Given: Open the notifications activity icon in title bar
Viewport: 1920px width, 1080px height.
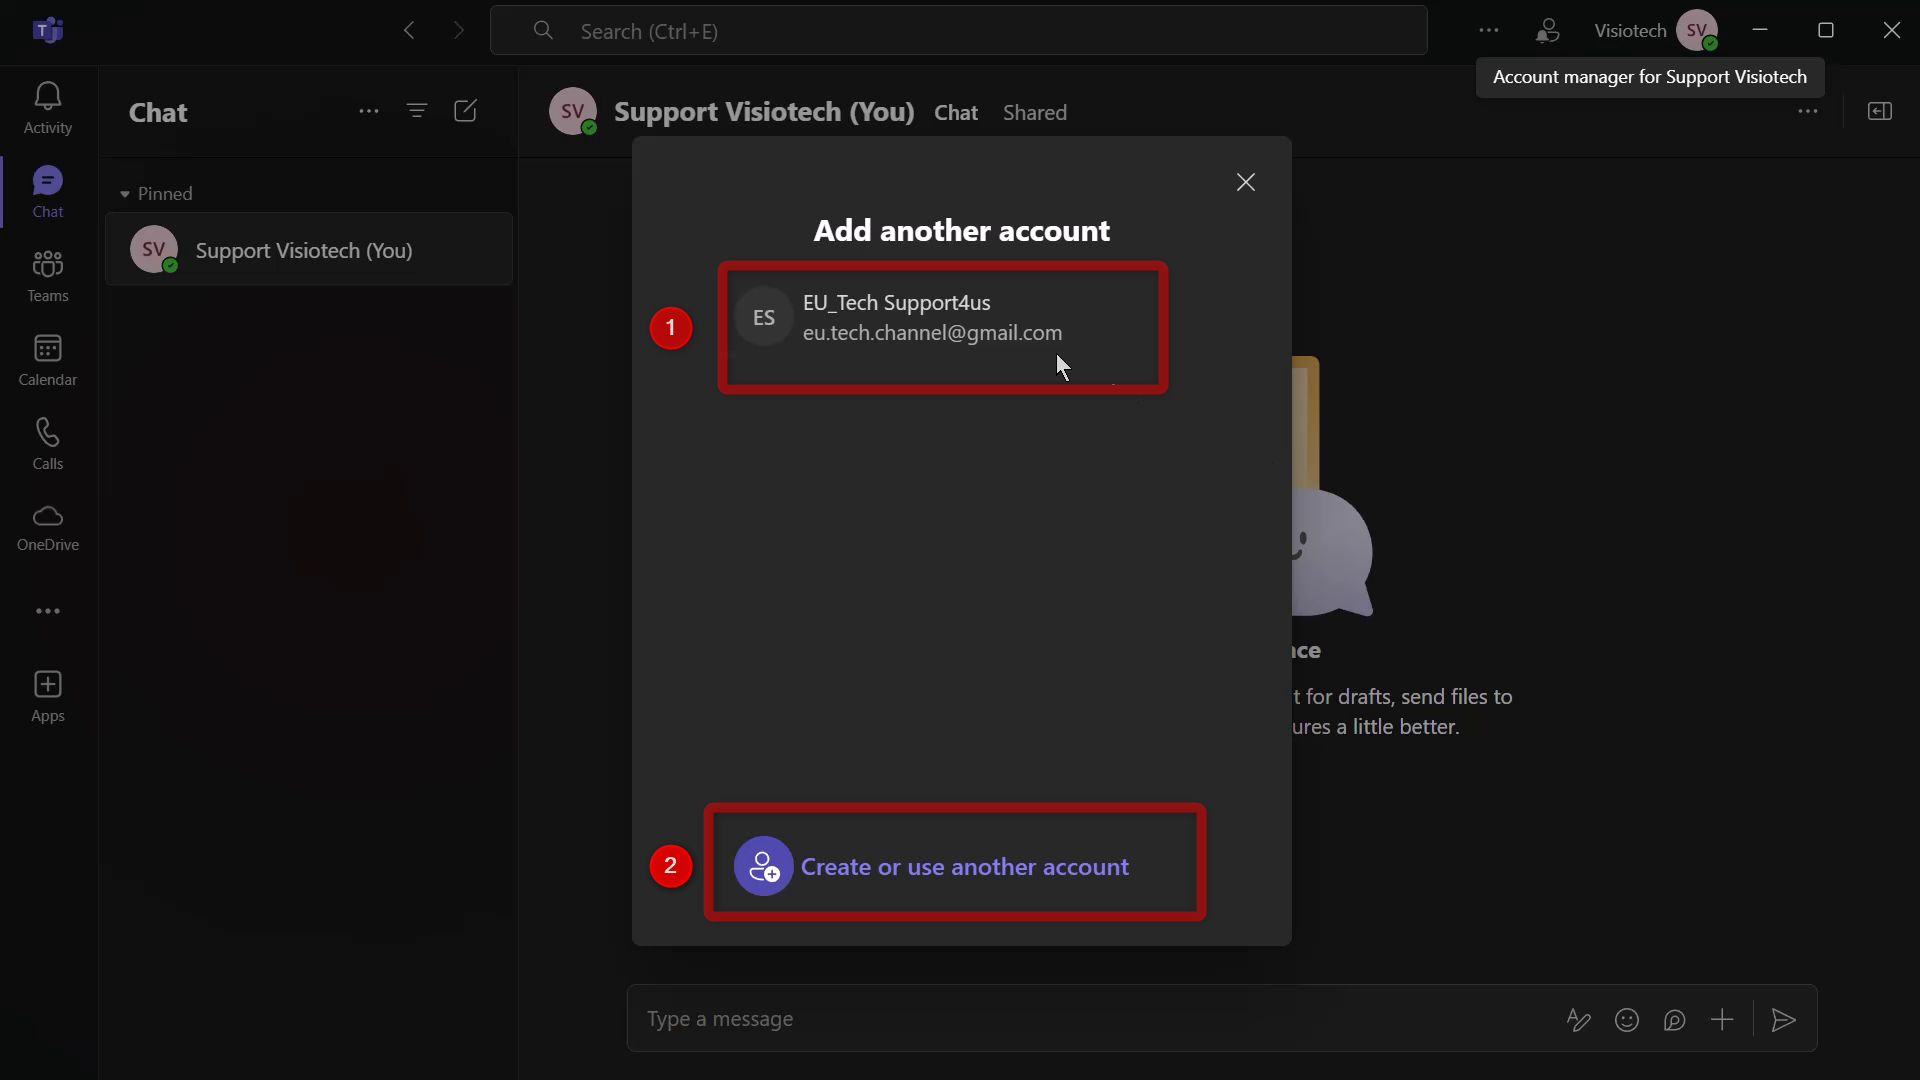Looking at the screenshot, I should point(1547,31).
